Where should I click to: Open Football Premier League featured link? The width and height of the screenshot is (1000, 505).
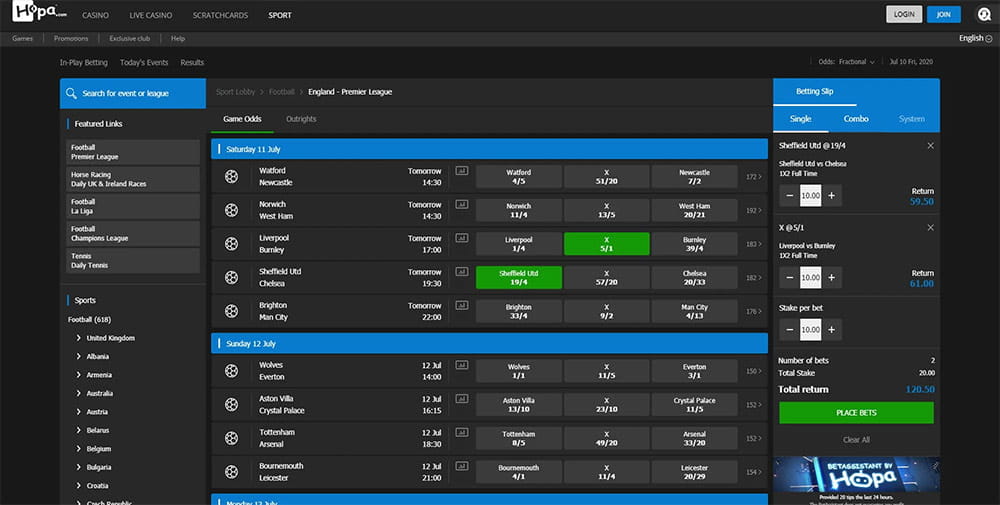coord(133,152)
